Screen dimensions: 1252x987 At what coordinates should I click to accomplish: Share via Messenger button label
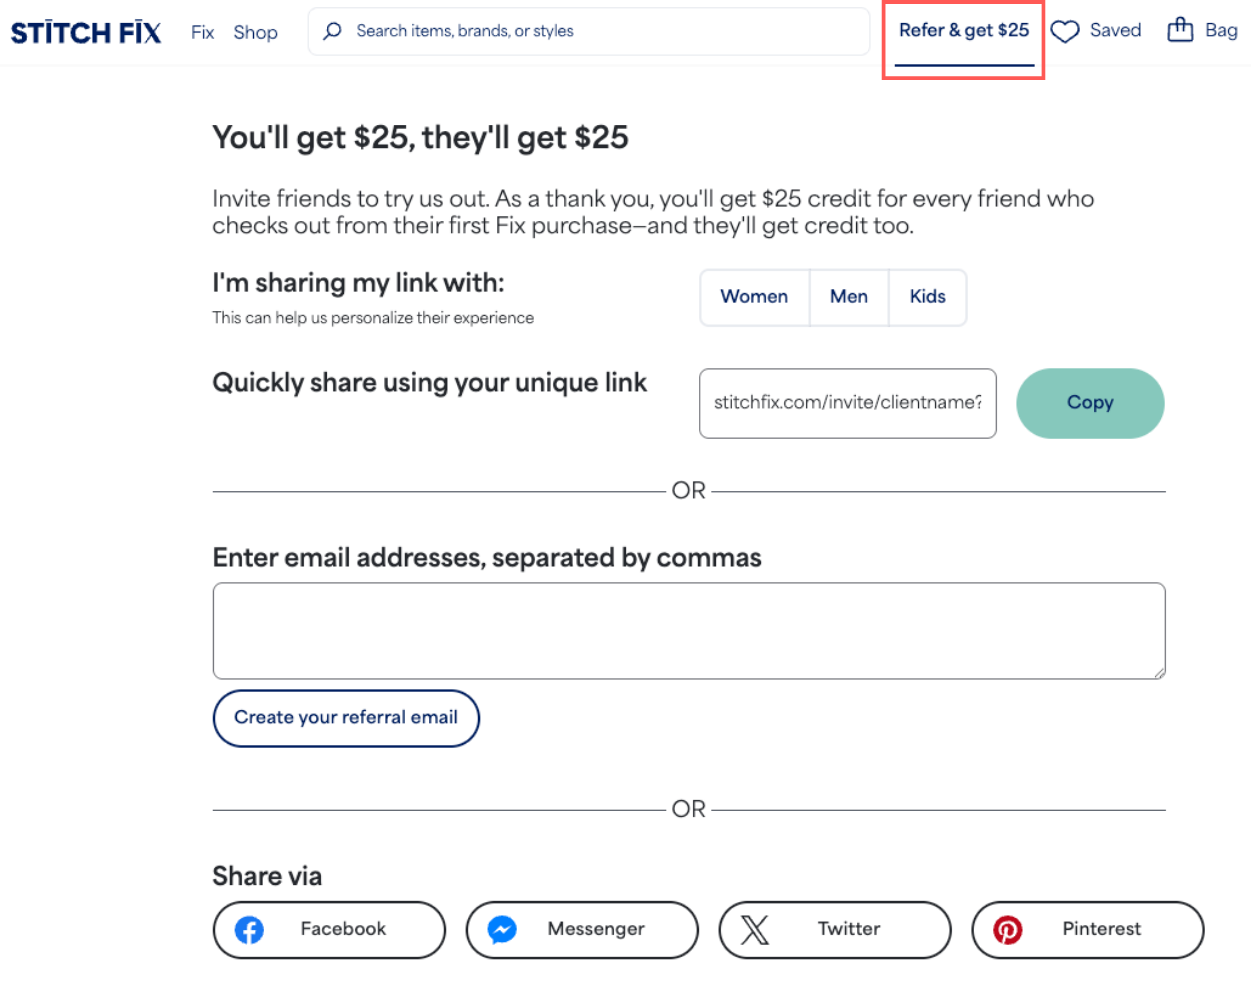(596, 929)
